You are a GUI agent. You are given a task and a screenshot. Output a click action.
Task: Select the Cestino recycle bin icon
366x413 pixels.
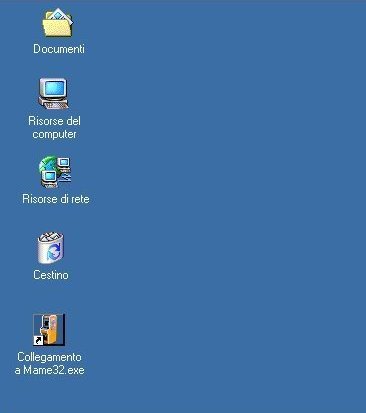point(50,248)
